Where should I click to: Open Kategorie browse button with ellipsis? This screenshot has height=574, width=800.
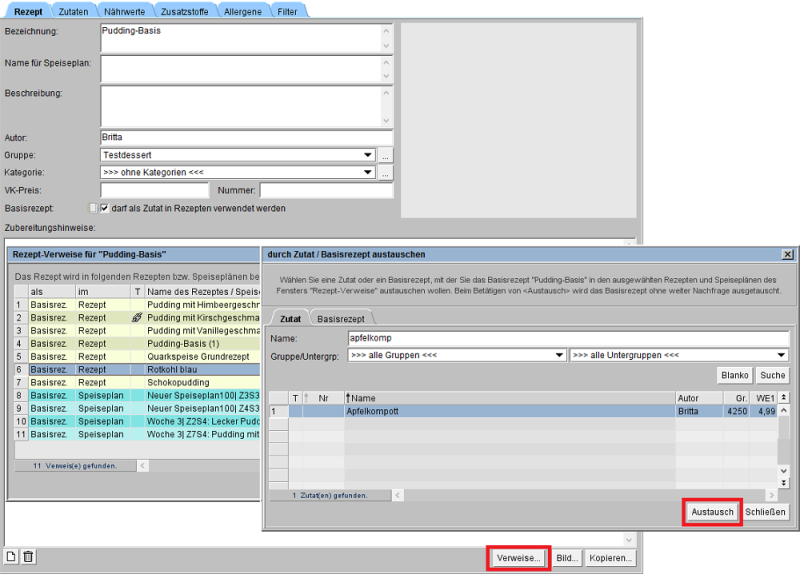(x=386, y=173)
